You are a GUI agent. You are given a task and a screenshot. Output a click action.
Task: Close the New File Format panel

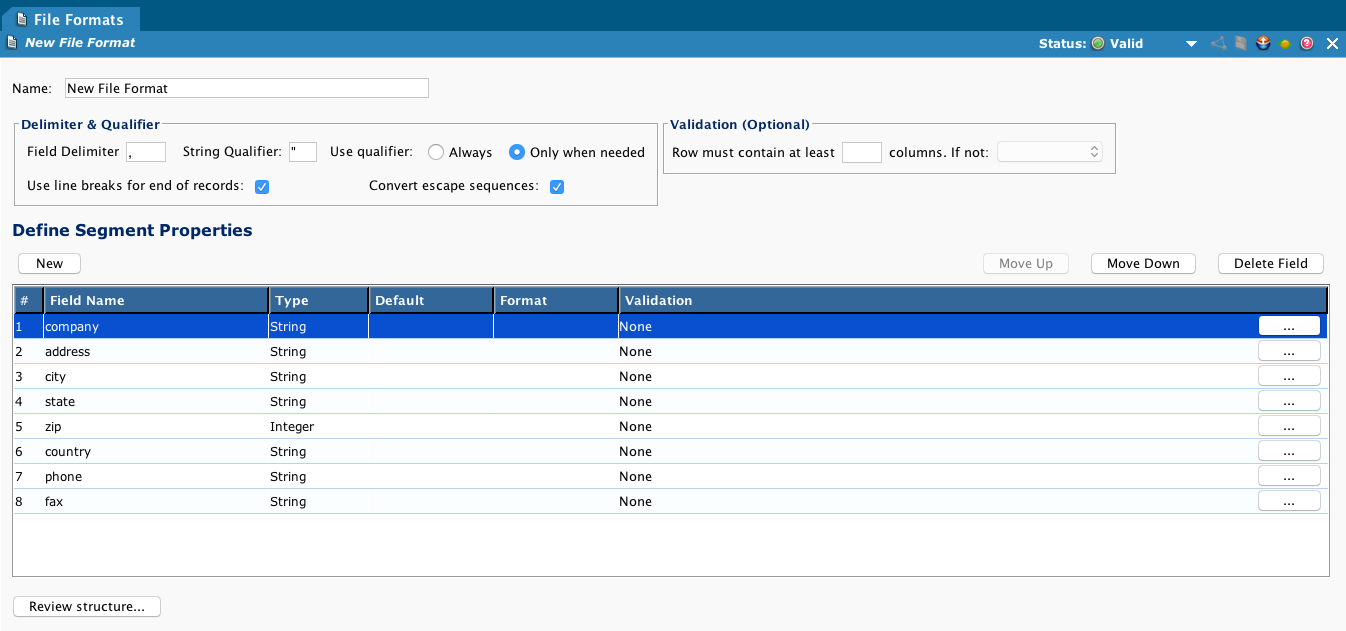pyautogui.click(x=1332, y=44)
